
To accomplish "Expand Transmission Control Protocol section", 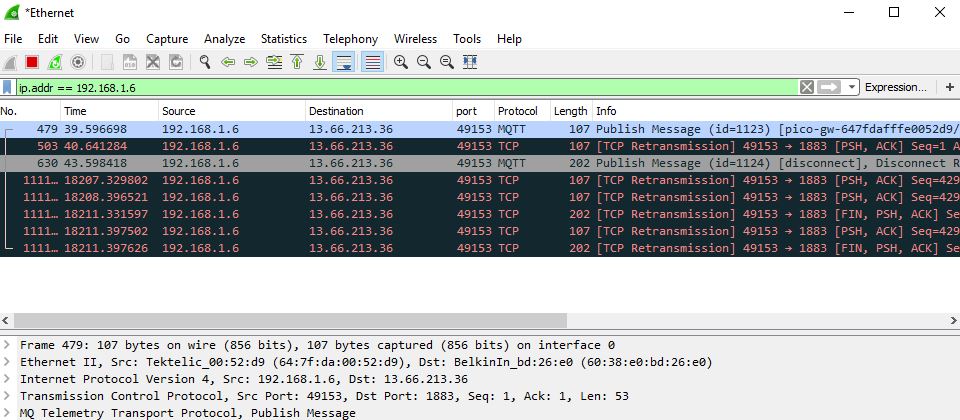I will [6, 396].
